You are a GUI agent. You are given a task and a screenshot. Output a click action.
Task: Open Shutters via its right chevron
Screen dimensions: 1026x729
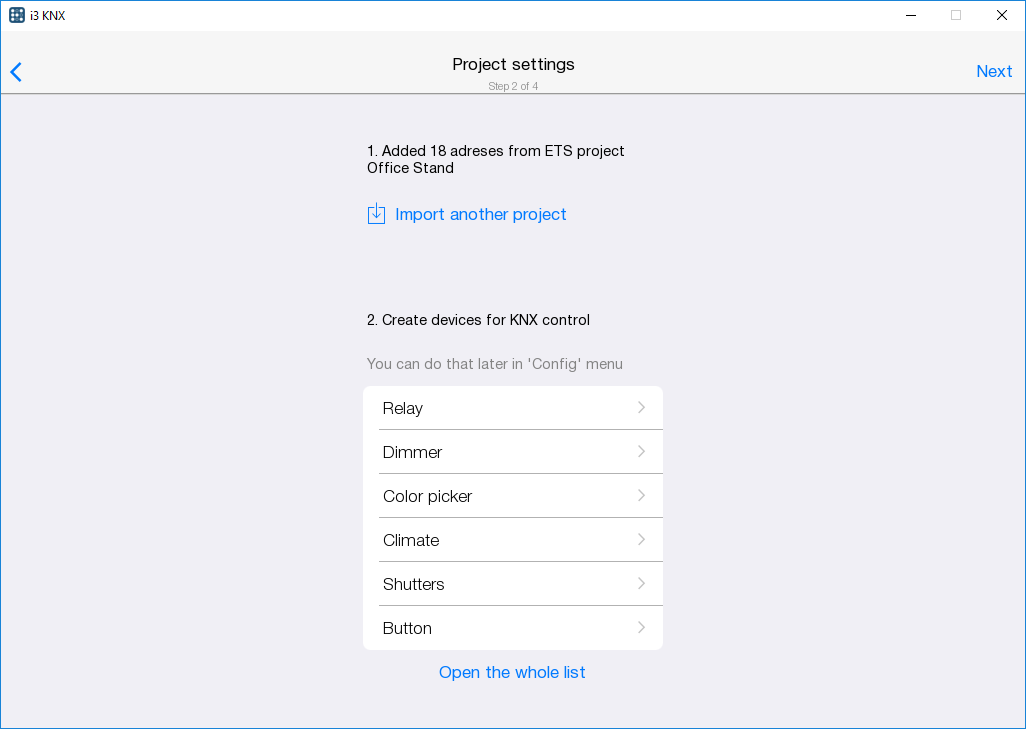pyautogui.click(x=641, y=584)
